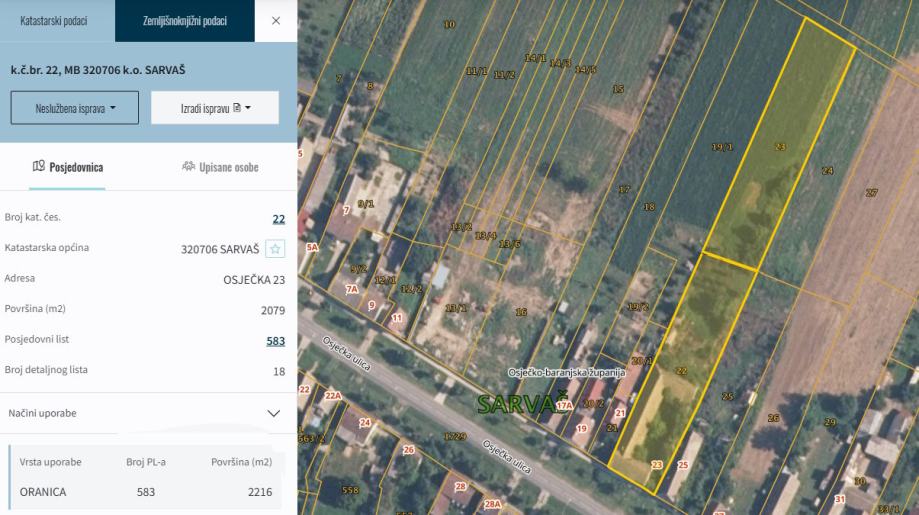Select parcel 23 on the map
The image size is (919, 515).
click(x=780, y=146)
